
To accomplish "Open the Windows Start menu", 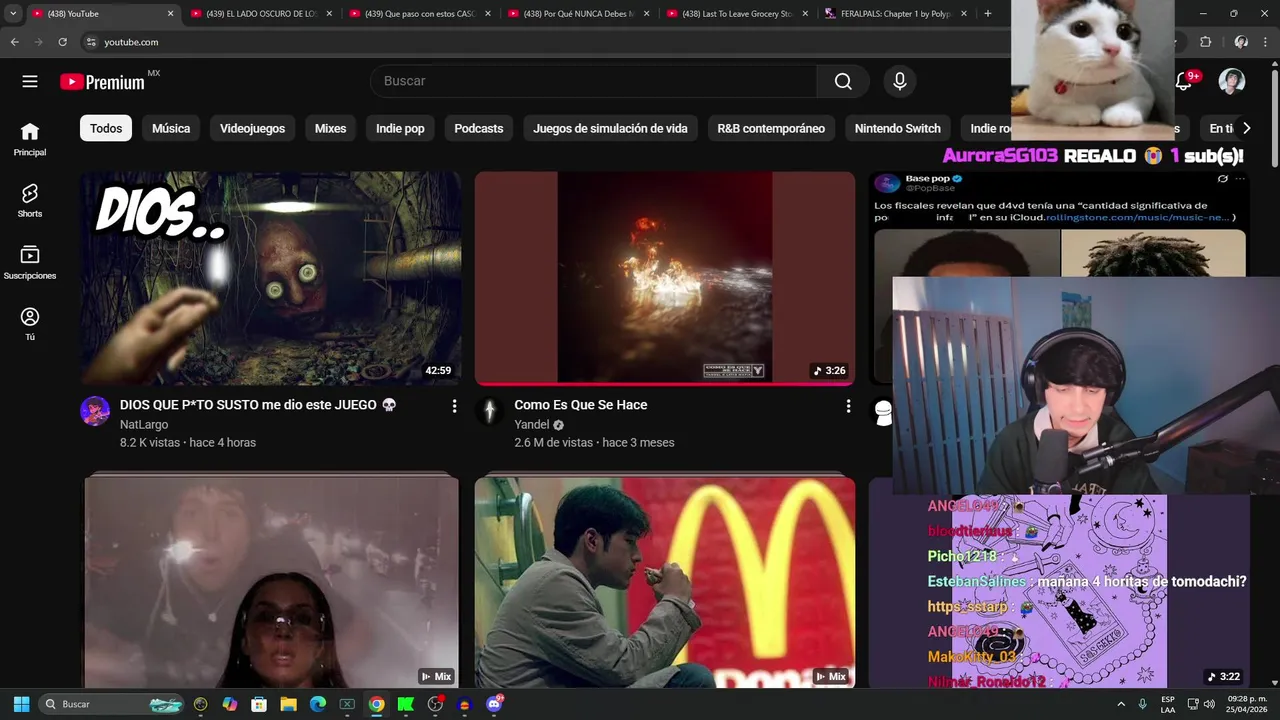I will (x=21, y=704).
